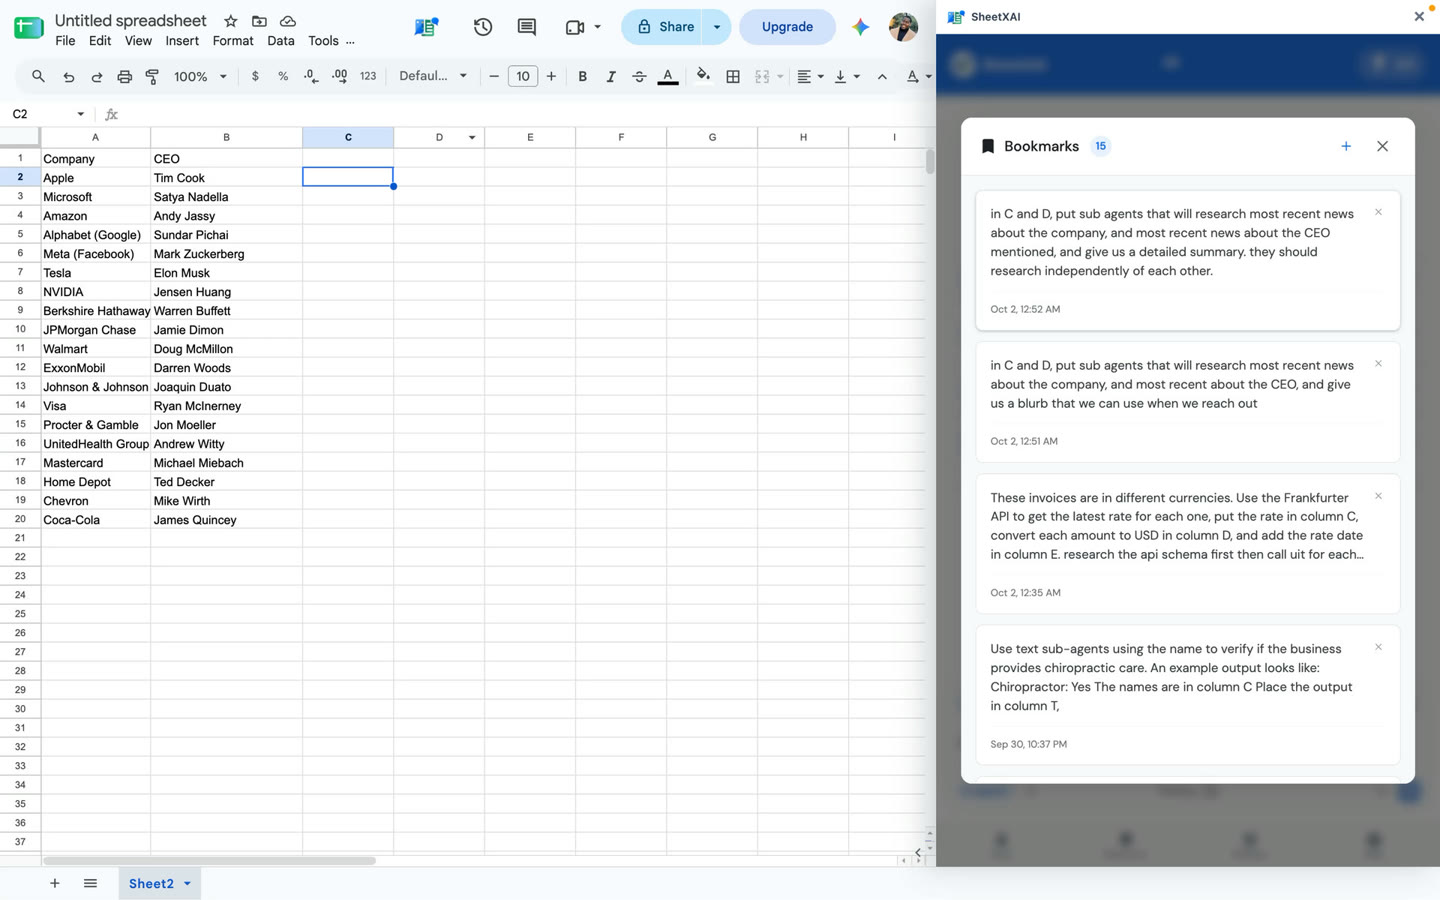Open the View menu
Image resolution: width=1440 pixels, height=900 pixels.
(x=138, y=41)
